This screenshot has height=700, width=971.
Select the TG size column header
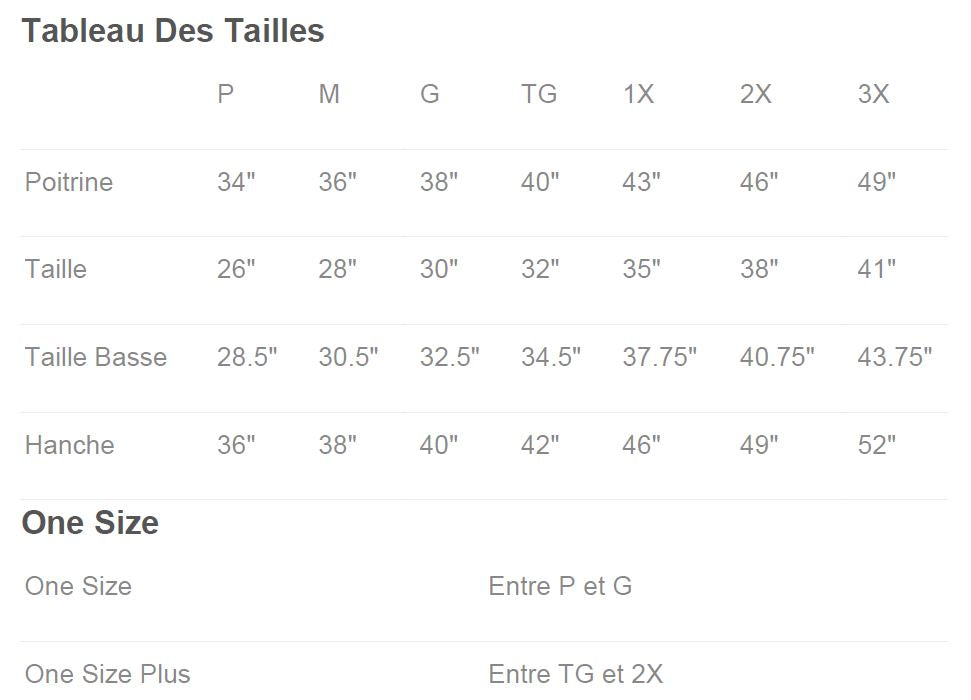tap(539, 94)
